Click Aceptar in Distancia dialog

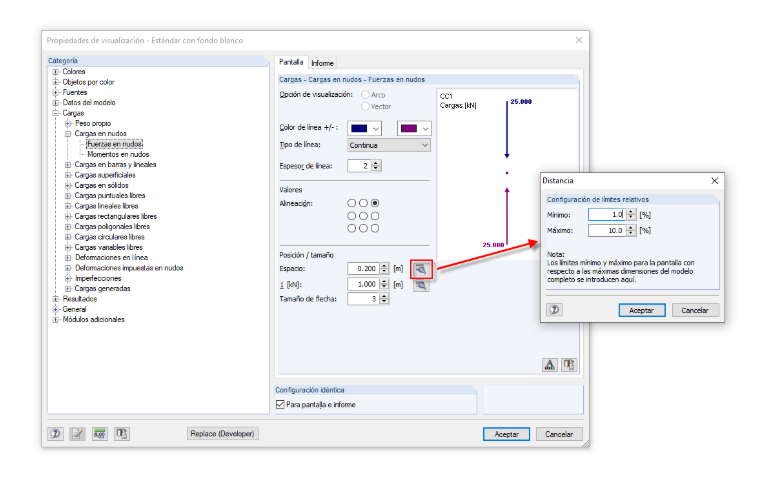(642, 310)
